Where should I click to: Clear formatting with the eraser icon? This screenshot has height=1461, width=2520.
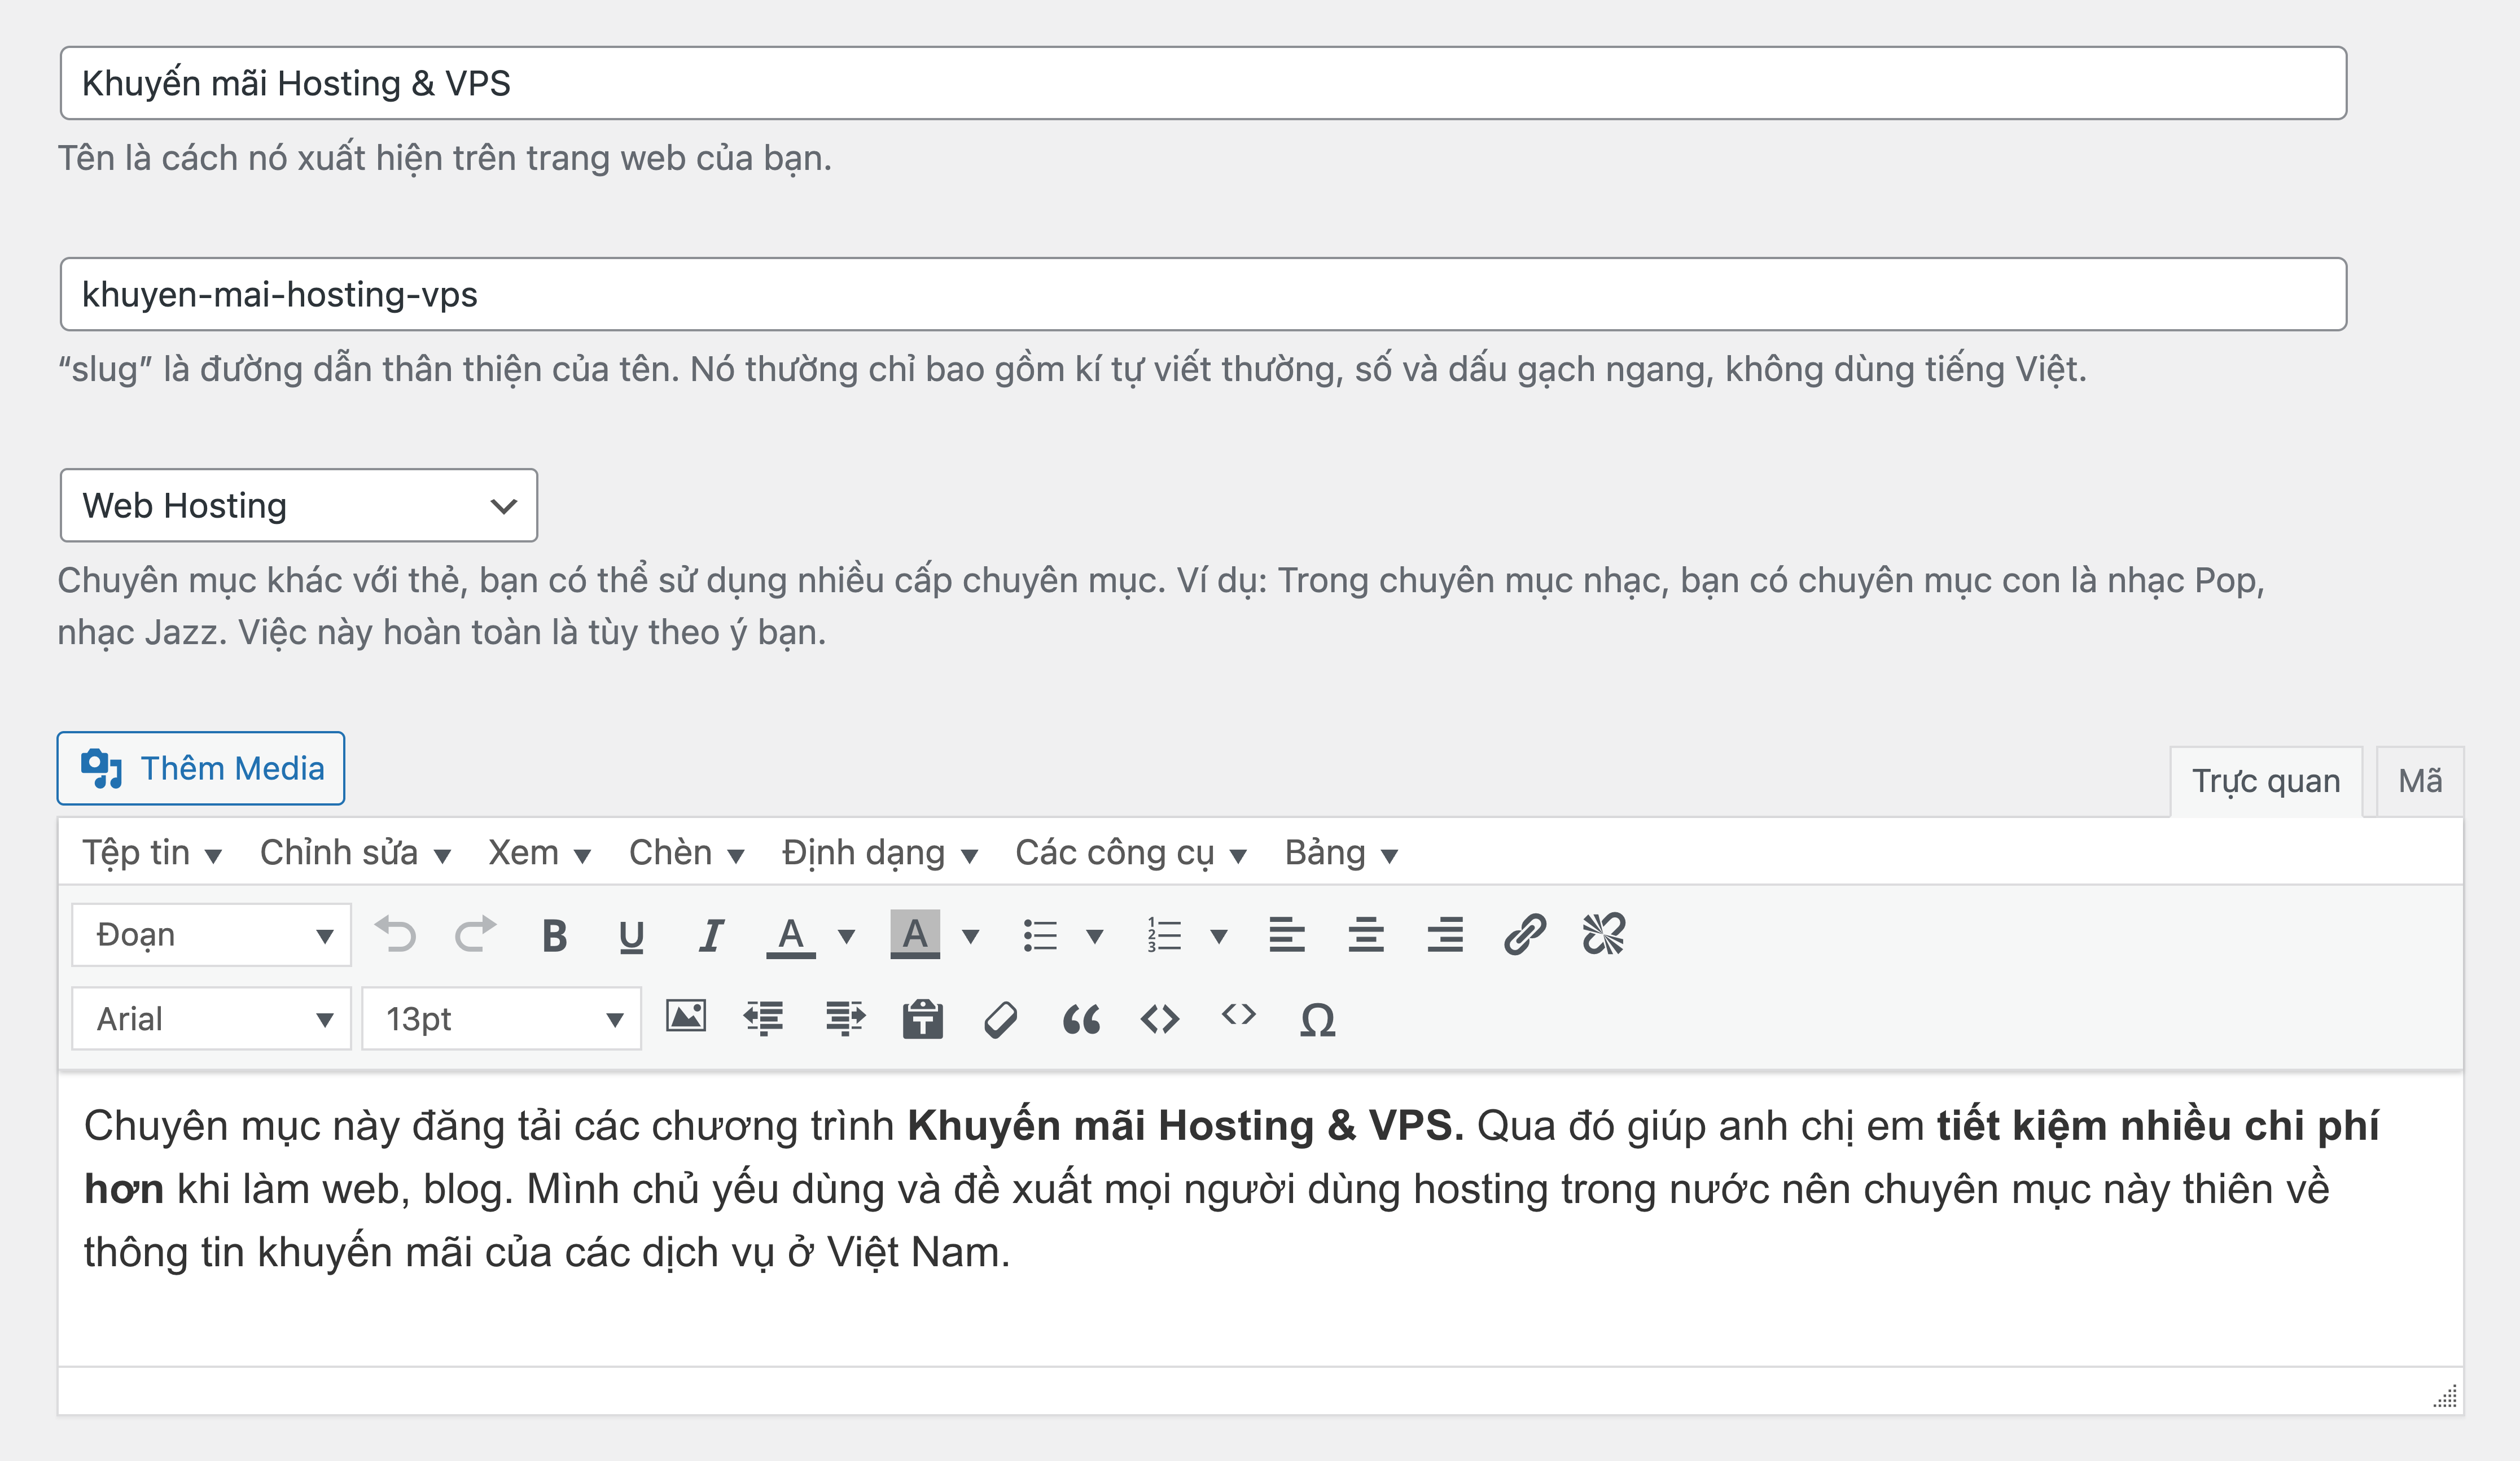pos(1000,1019)
